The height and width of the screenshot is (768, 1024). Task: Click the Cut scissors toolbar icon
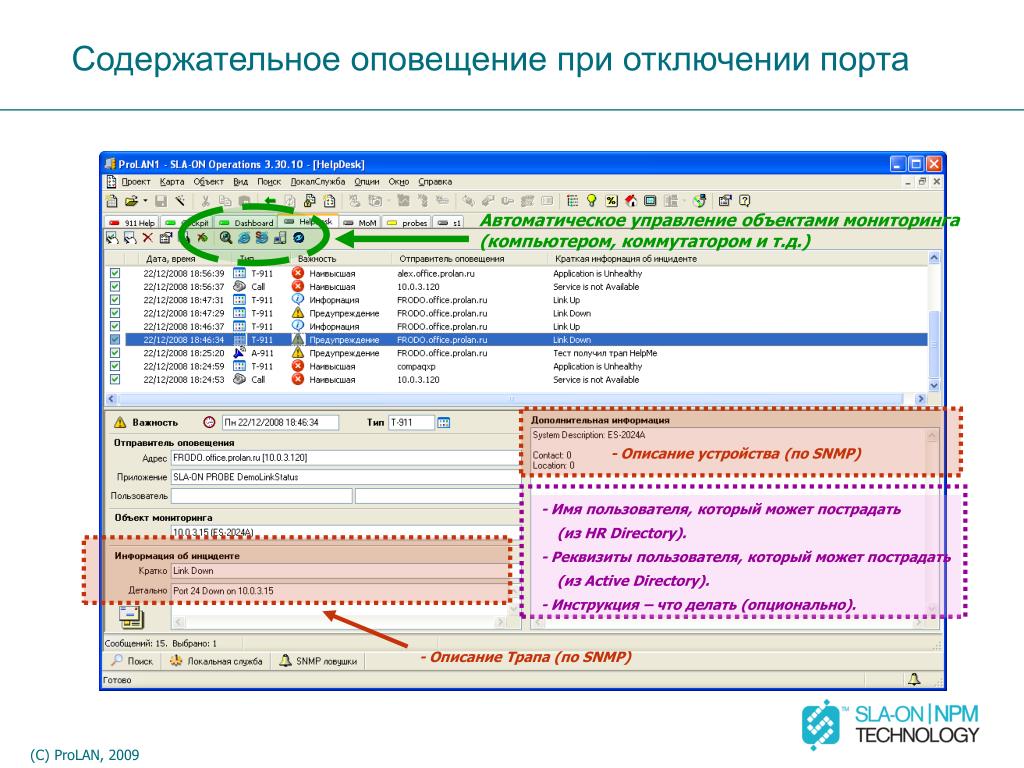(205, 200)
